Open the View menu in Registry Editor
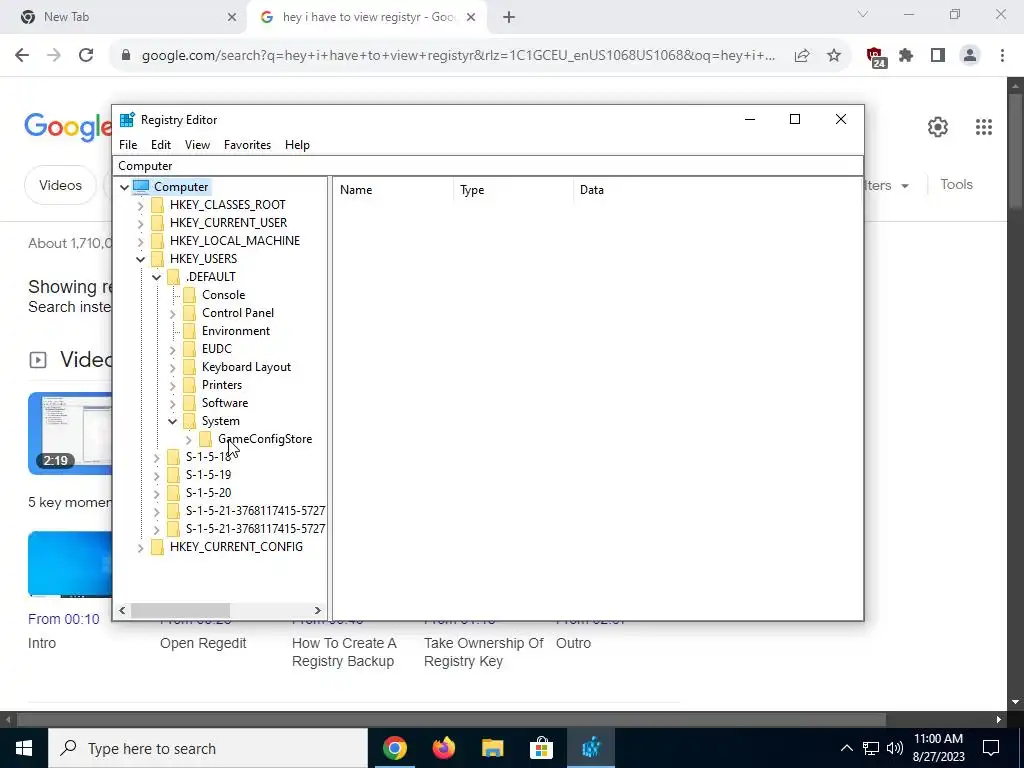This screenshot has width=1024, height=768. [197, 145]
